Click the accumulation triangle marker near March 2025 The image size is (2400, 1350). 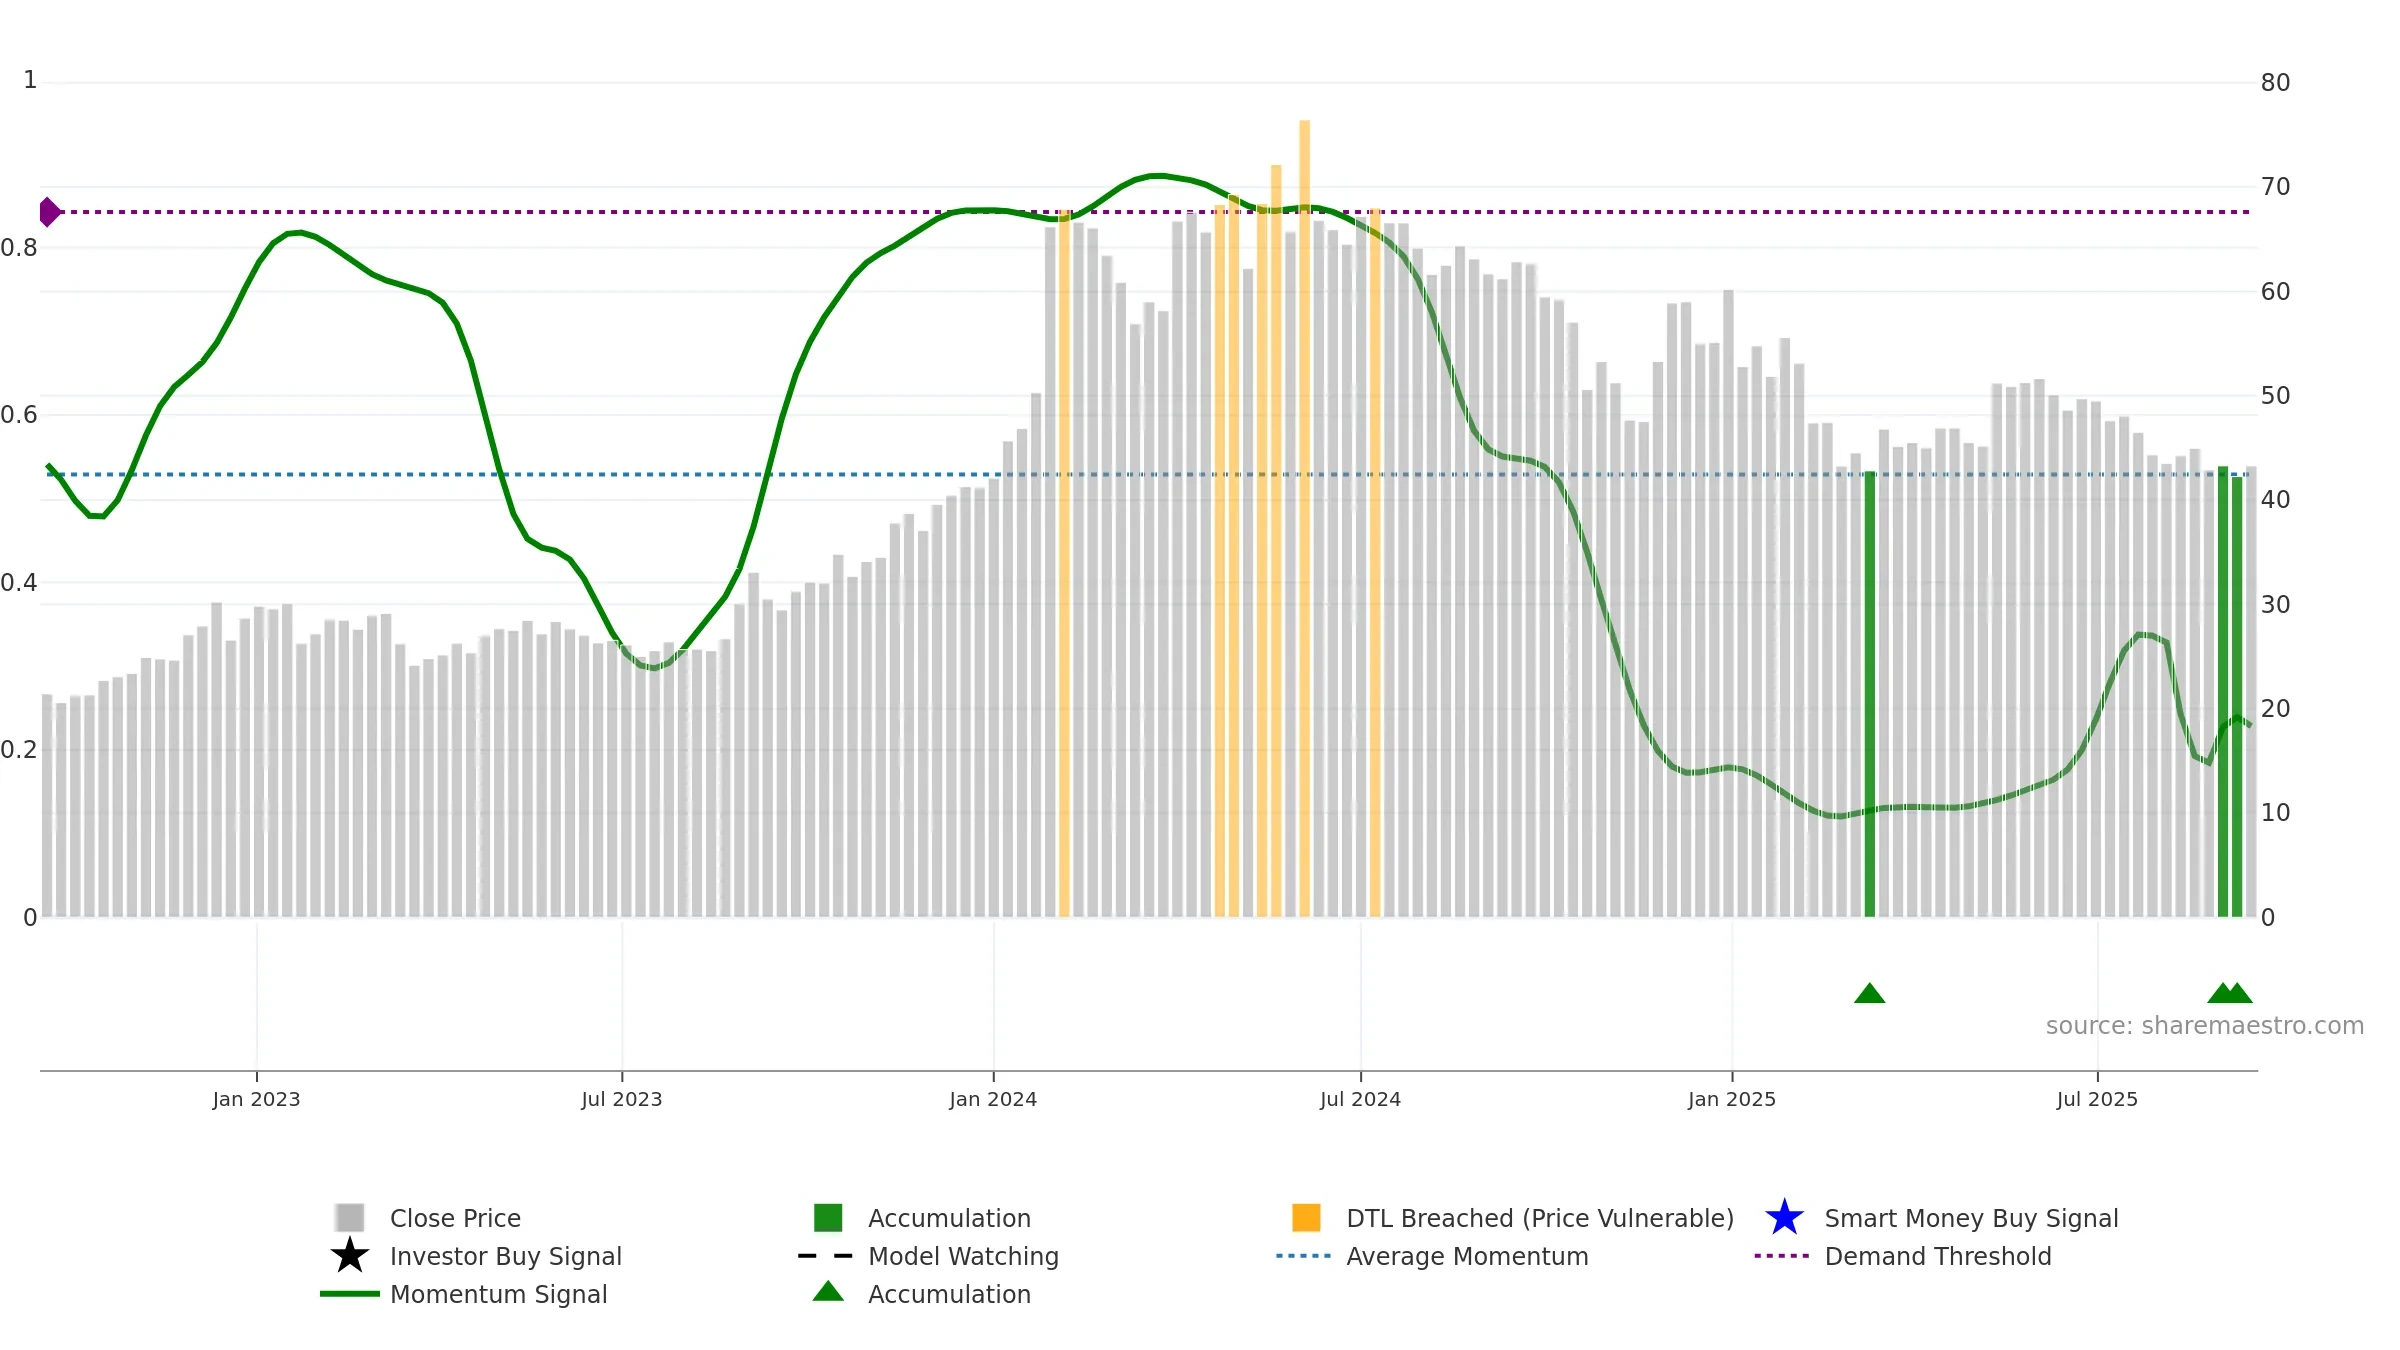pyautogui.click(x=1869, y=993)
